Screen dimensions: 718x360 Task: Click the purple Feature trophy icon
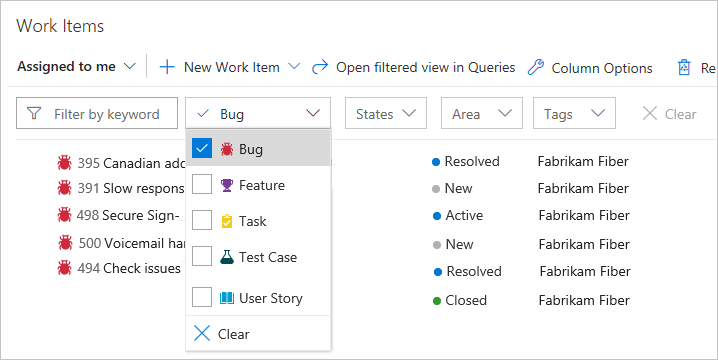click(x=227, y=185)
